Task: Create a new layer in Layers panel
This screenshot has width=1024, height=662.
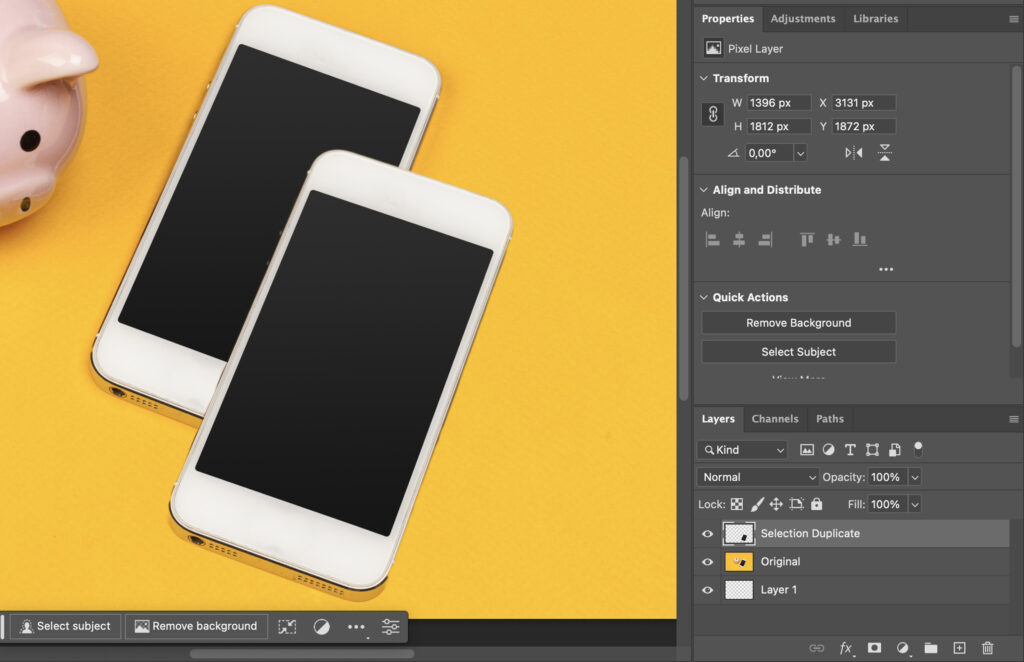Action: point(958,648)
